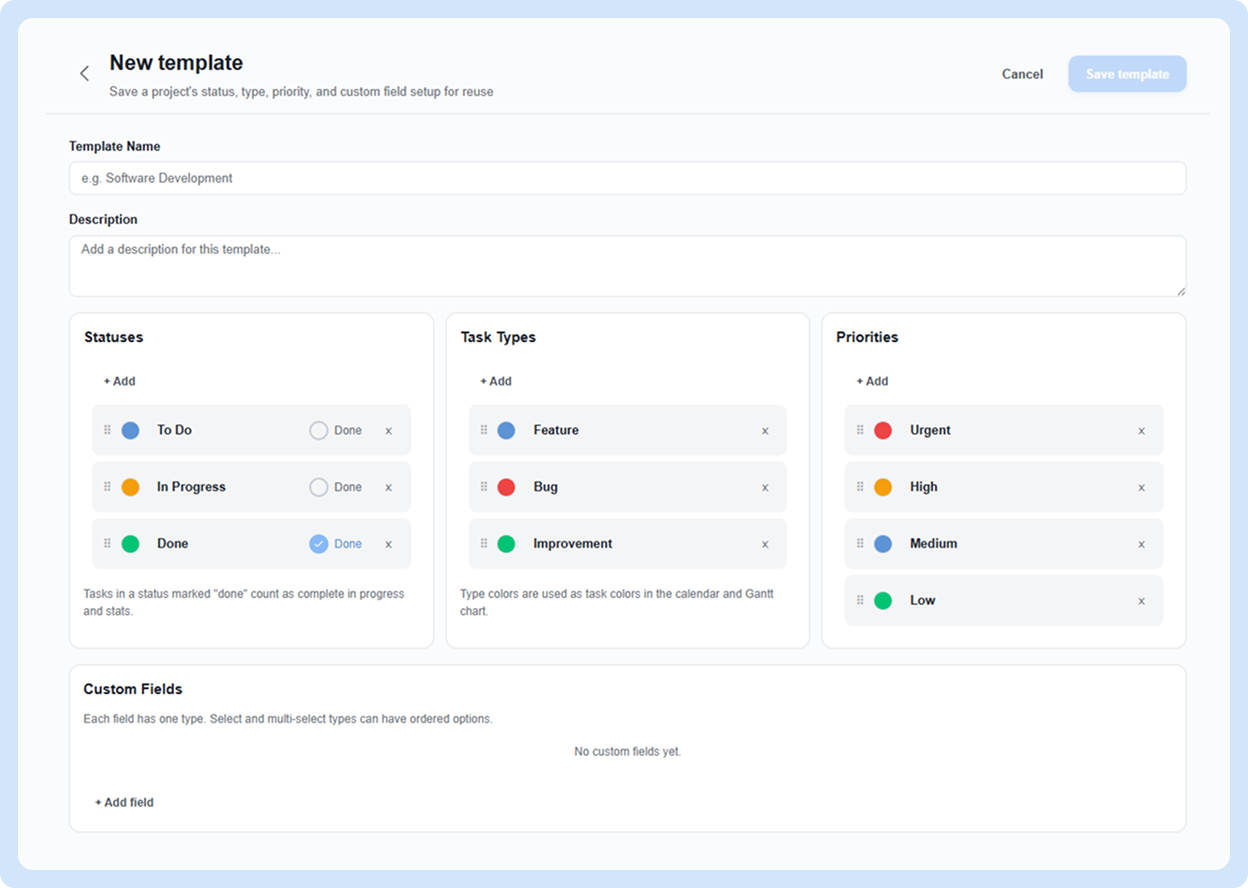
Task: Click the Cancel button
Action: pyautogui.click(x=1022, y=74)
